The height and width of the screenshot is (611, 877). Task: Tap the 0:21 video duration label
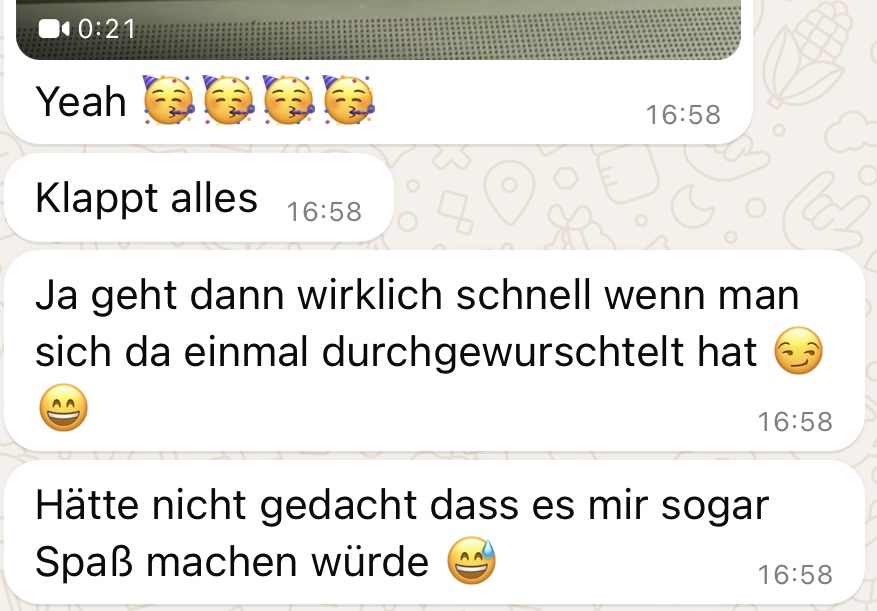click(106, 29)
